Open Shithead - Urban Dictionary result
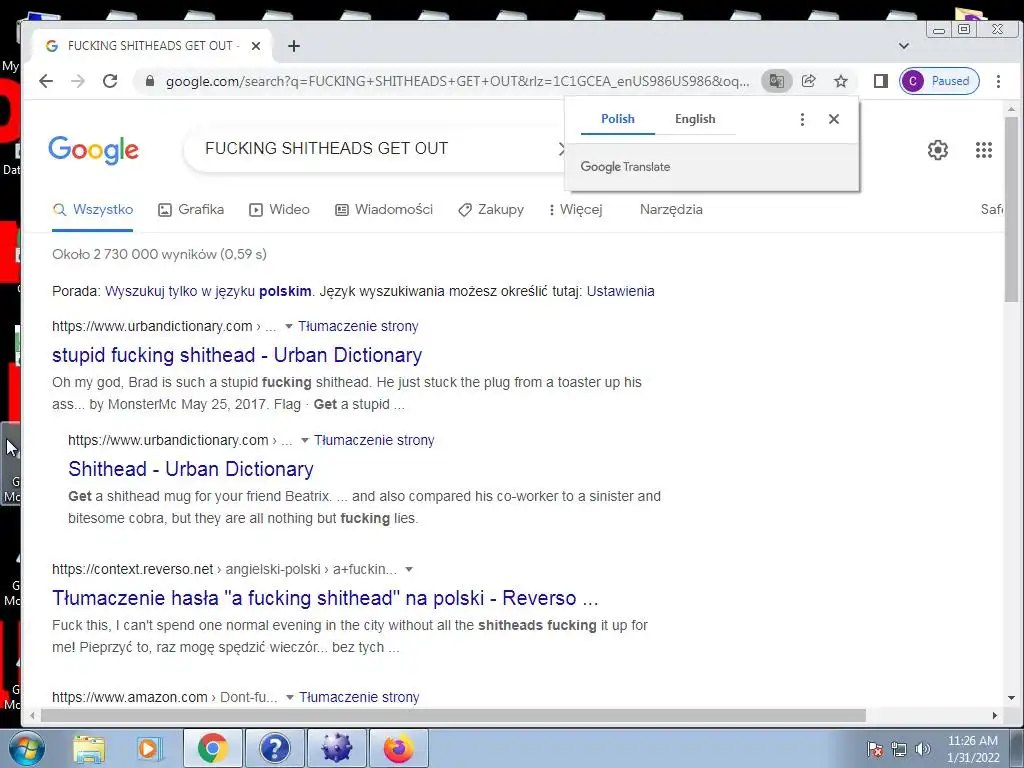The height and width of the screenshot is (768, 1024). click(191, 469)
